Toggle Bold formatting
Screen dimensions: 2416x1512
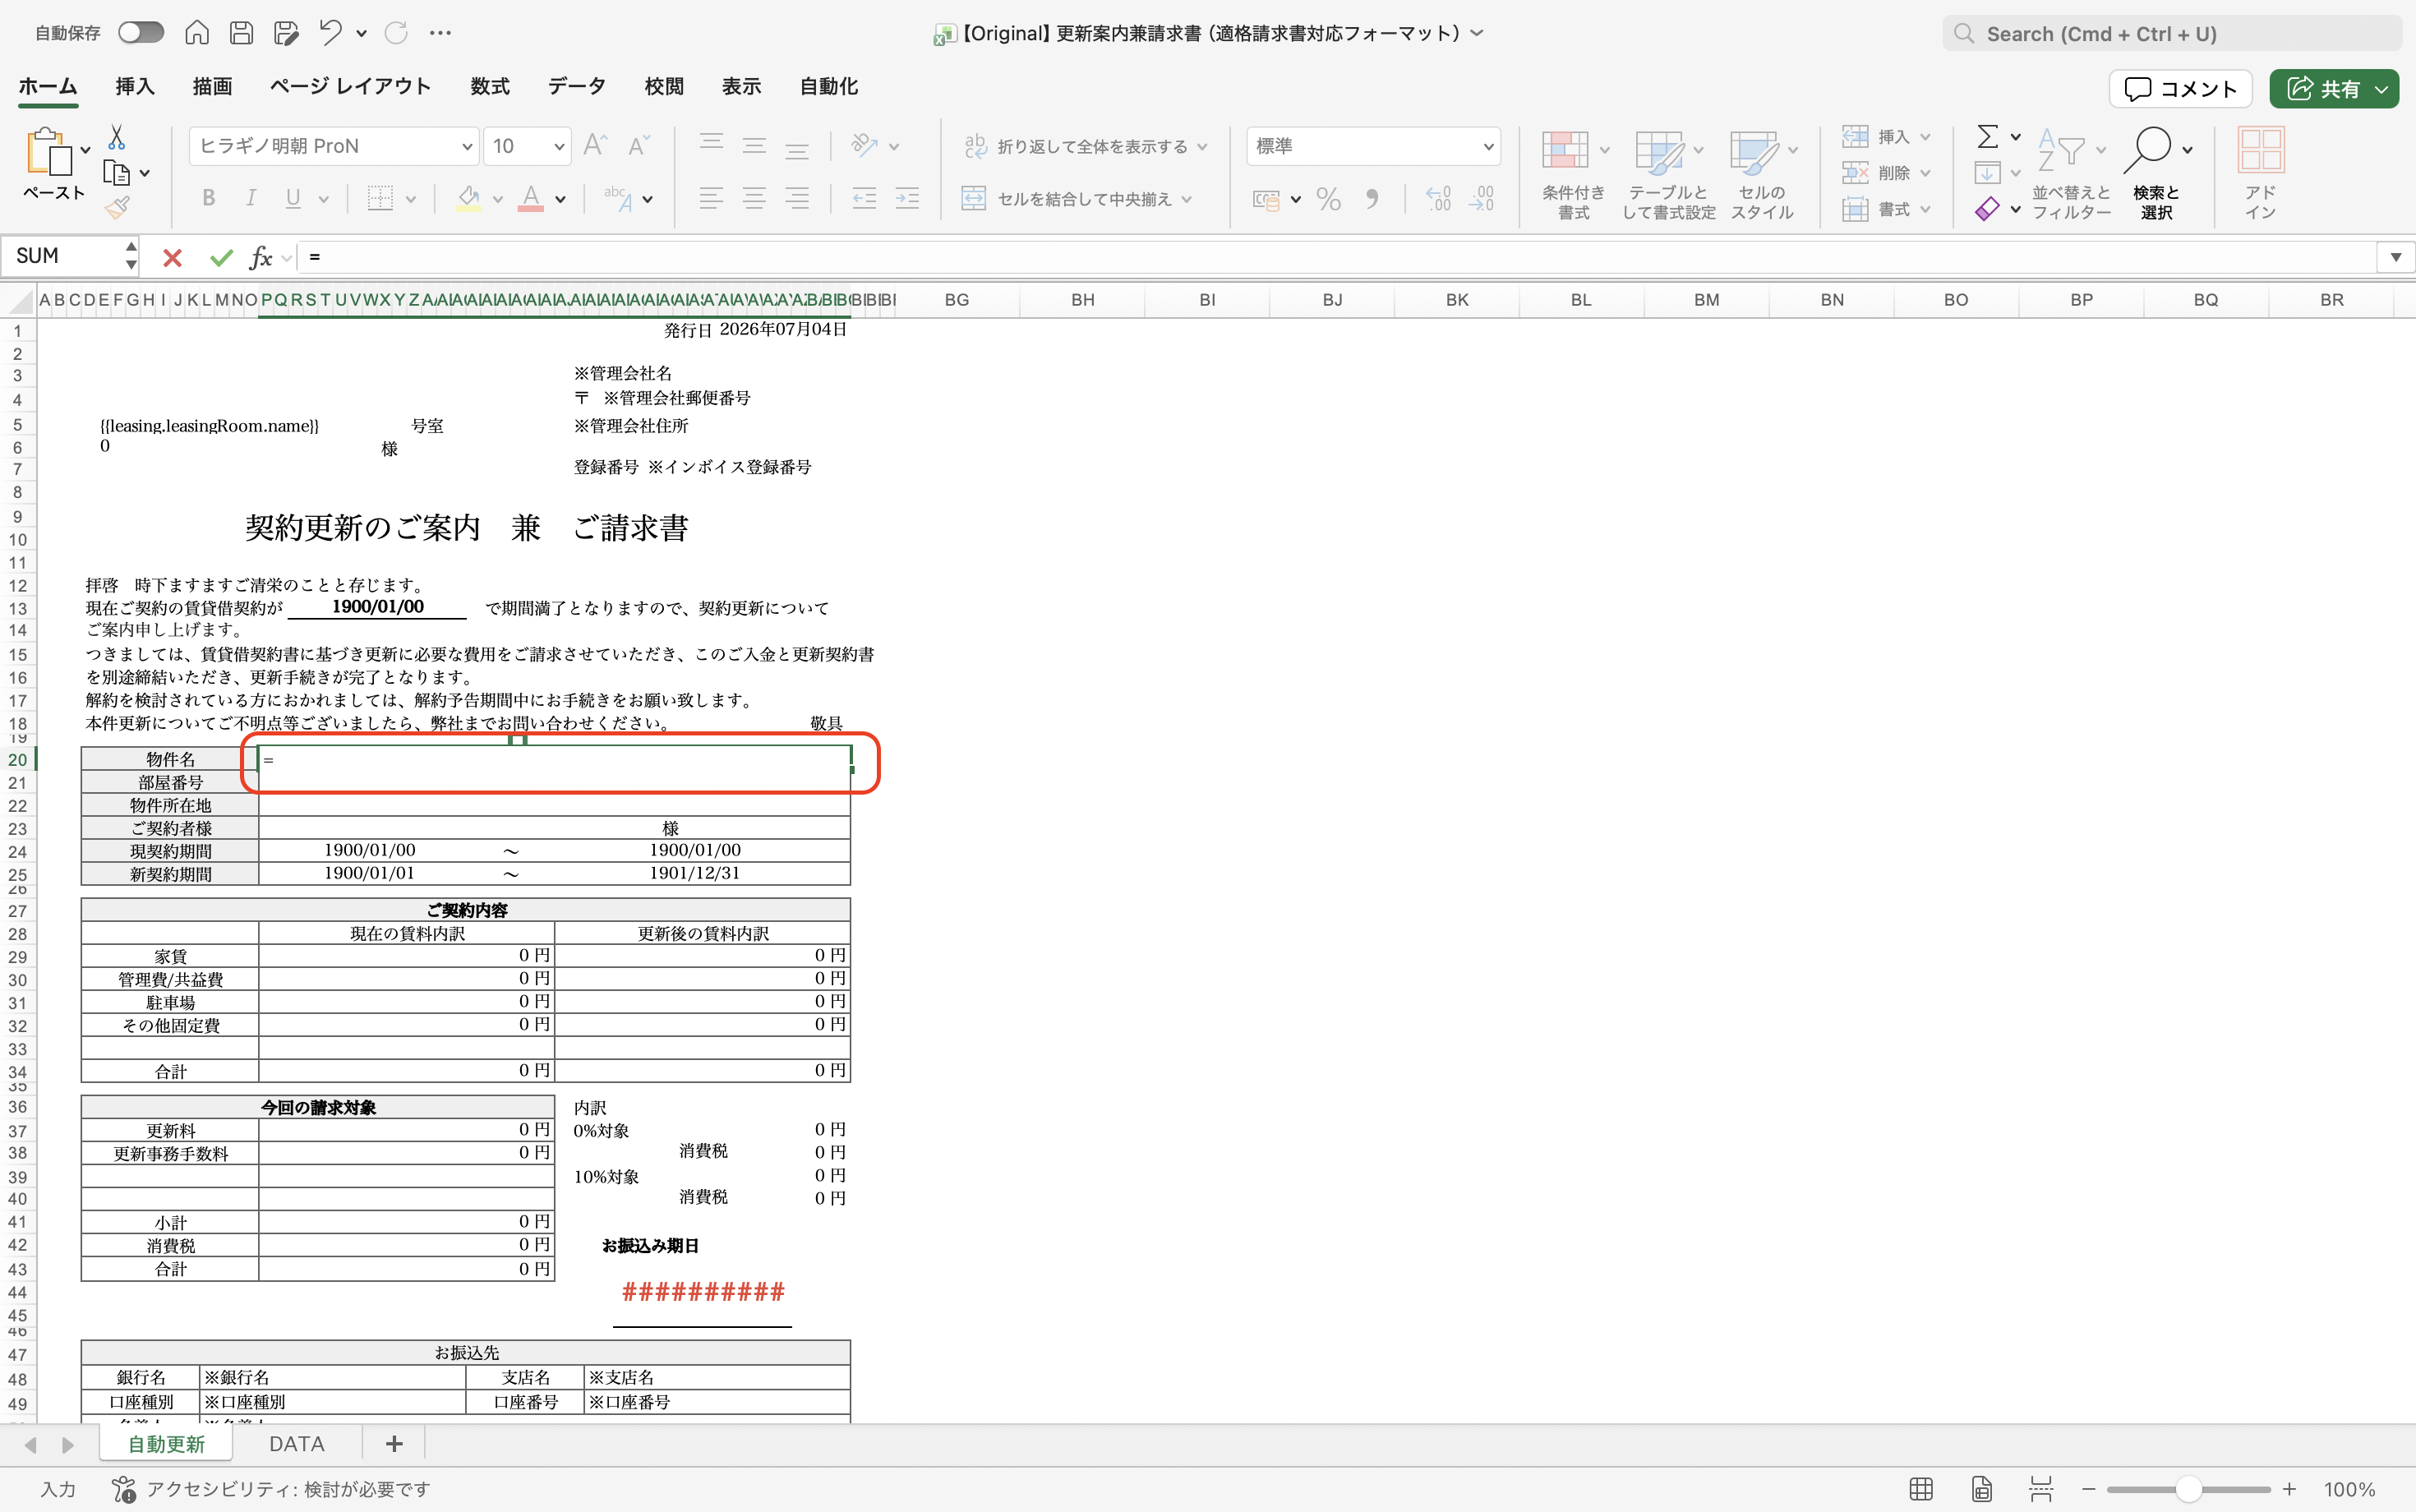208,198
